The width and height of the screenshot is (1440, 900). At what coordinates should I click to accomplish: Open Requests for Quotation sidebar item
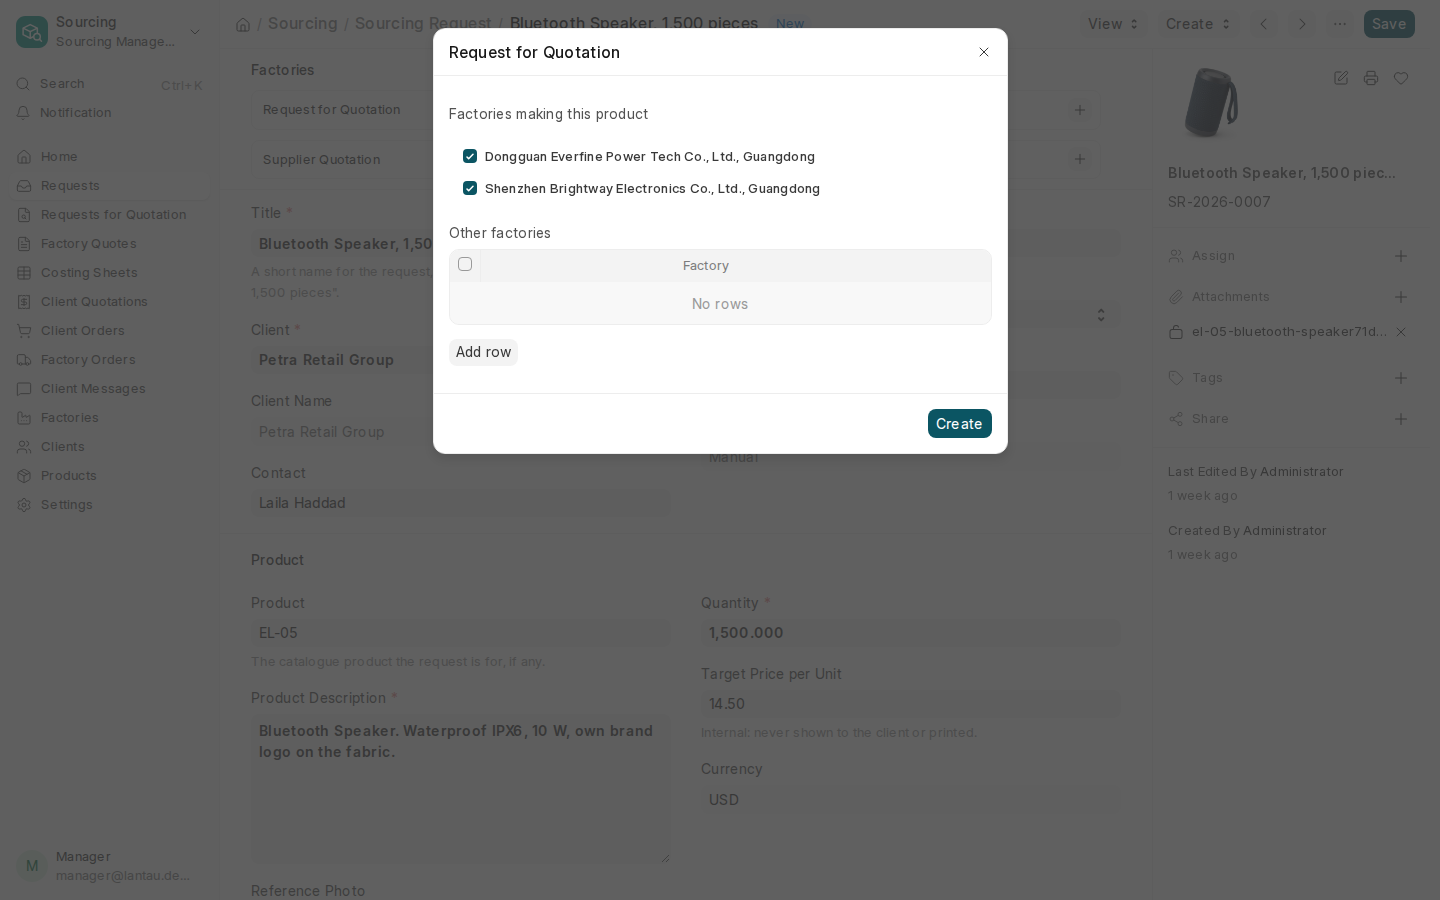[x=109, y=215]
